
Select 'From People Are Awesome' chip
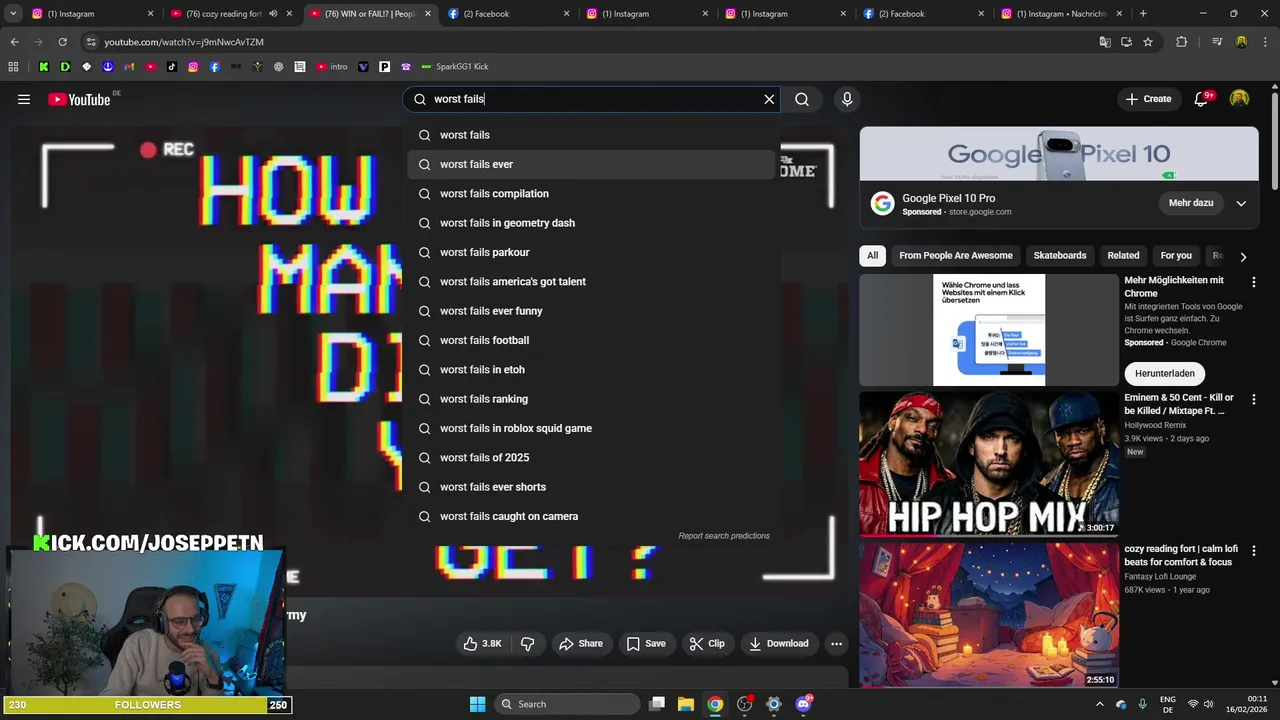pyautogui.click(x=956, y=256)
